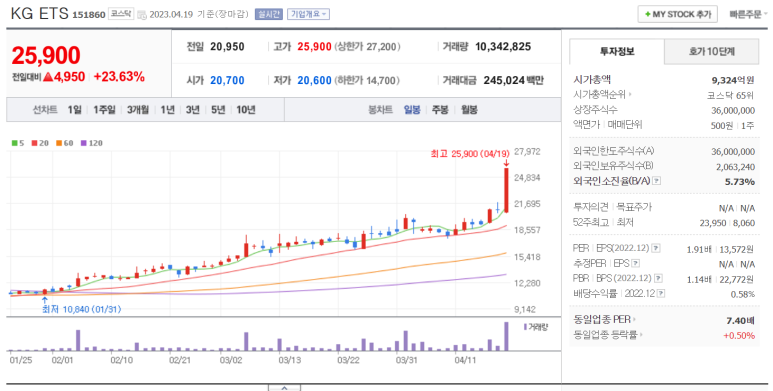Collapse chart using the bottom up-arrow handle
The width and height of the screenshot is (773, 391).
(284, 388)
